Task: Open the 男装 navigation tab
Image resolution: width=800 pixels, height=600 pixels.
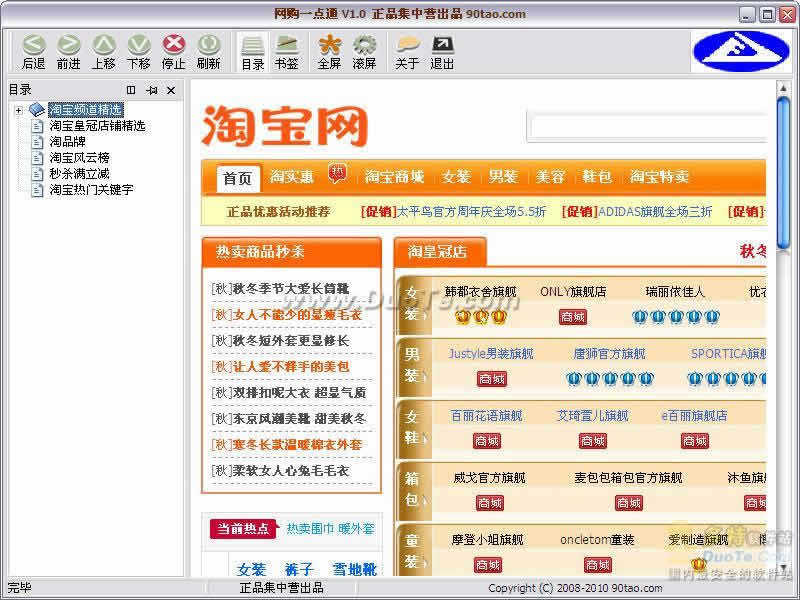Action: coord(503,177)
